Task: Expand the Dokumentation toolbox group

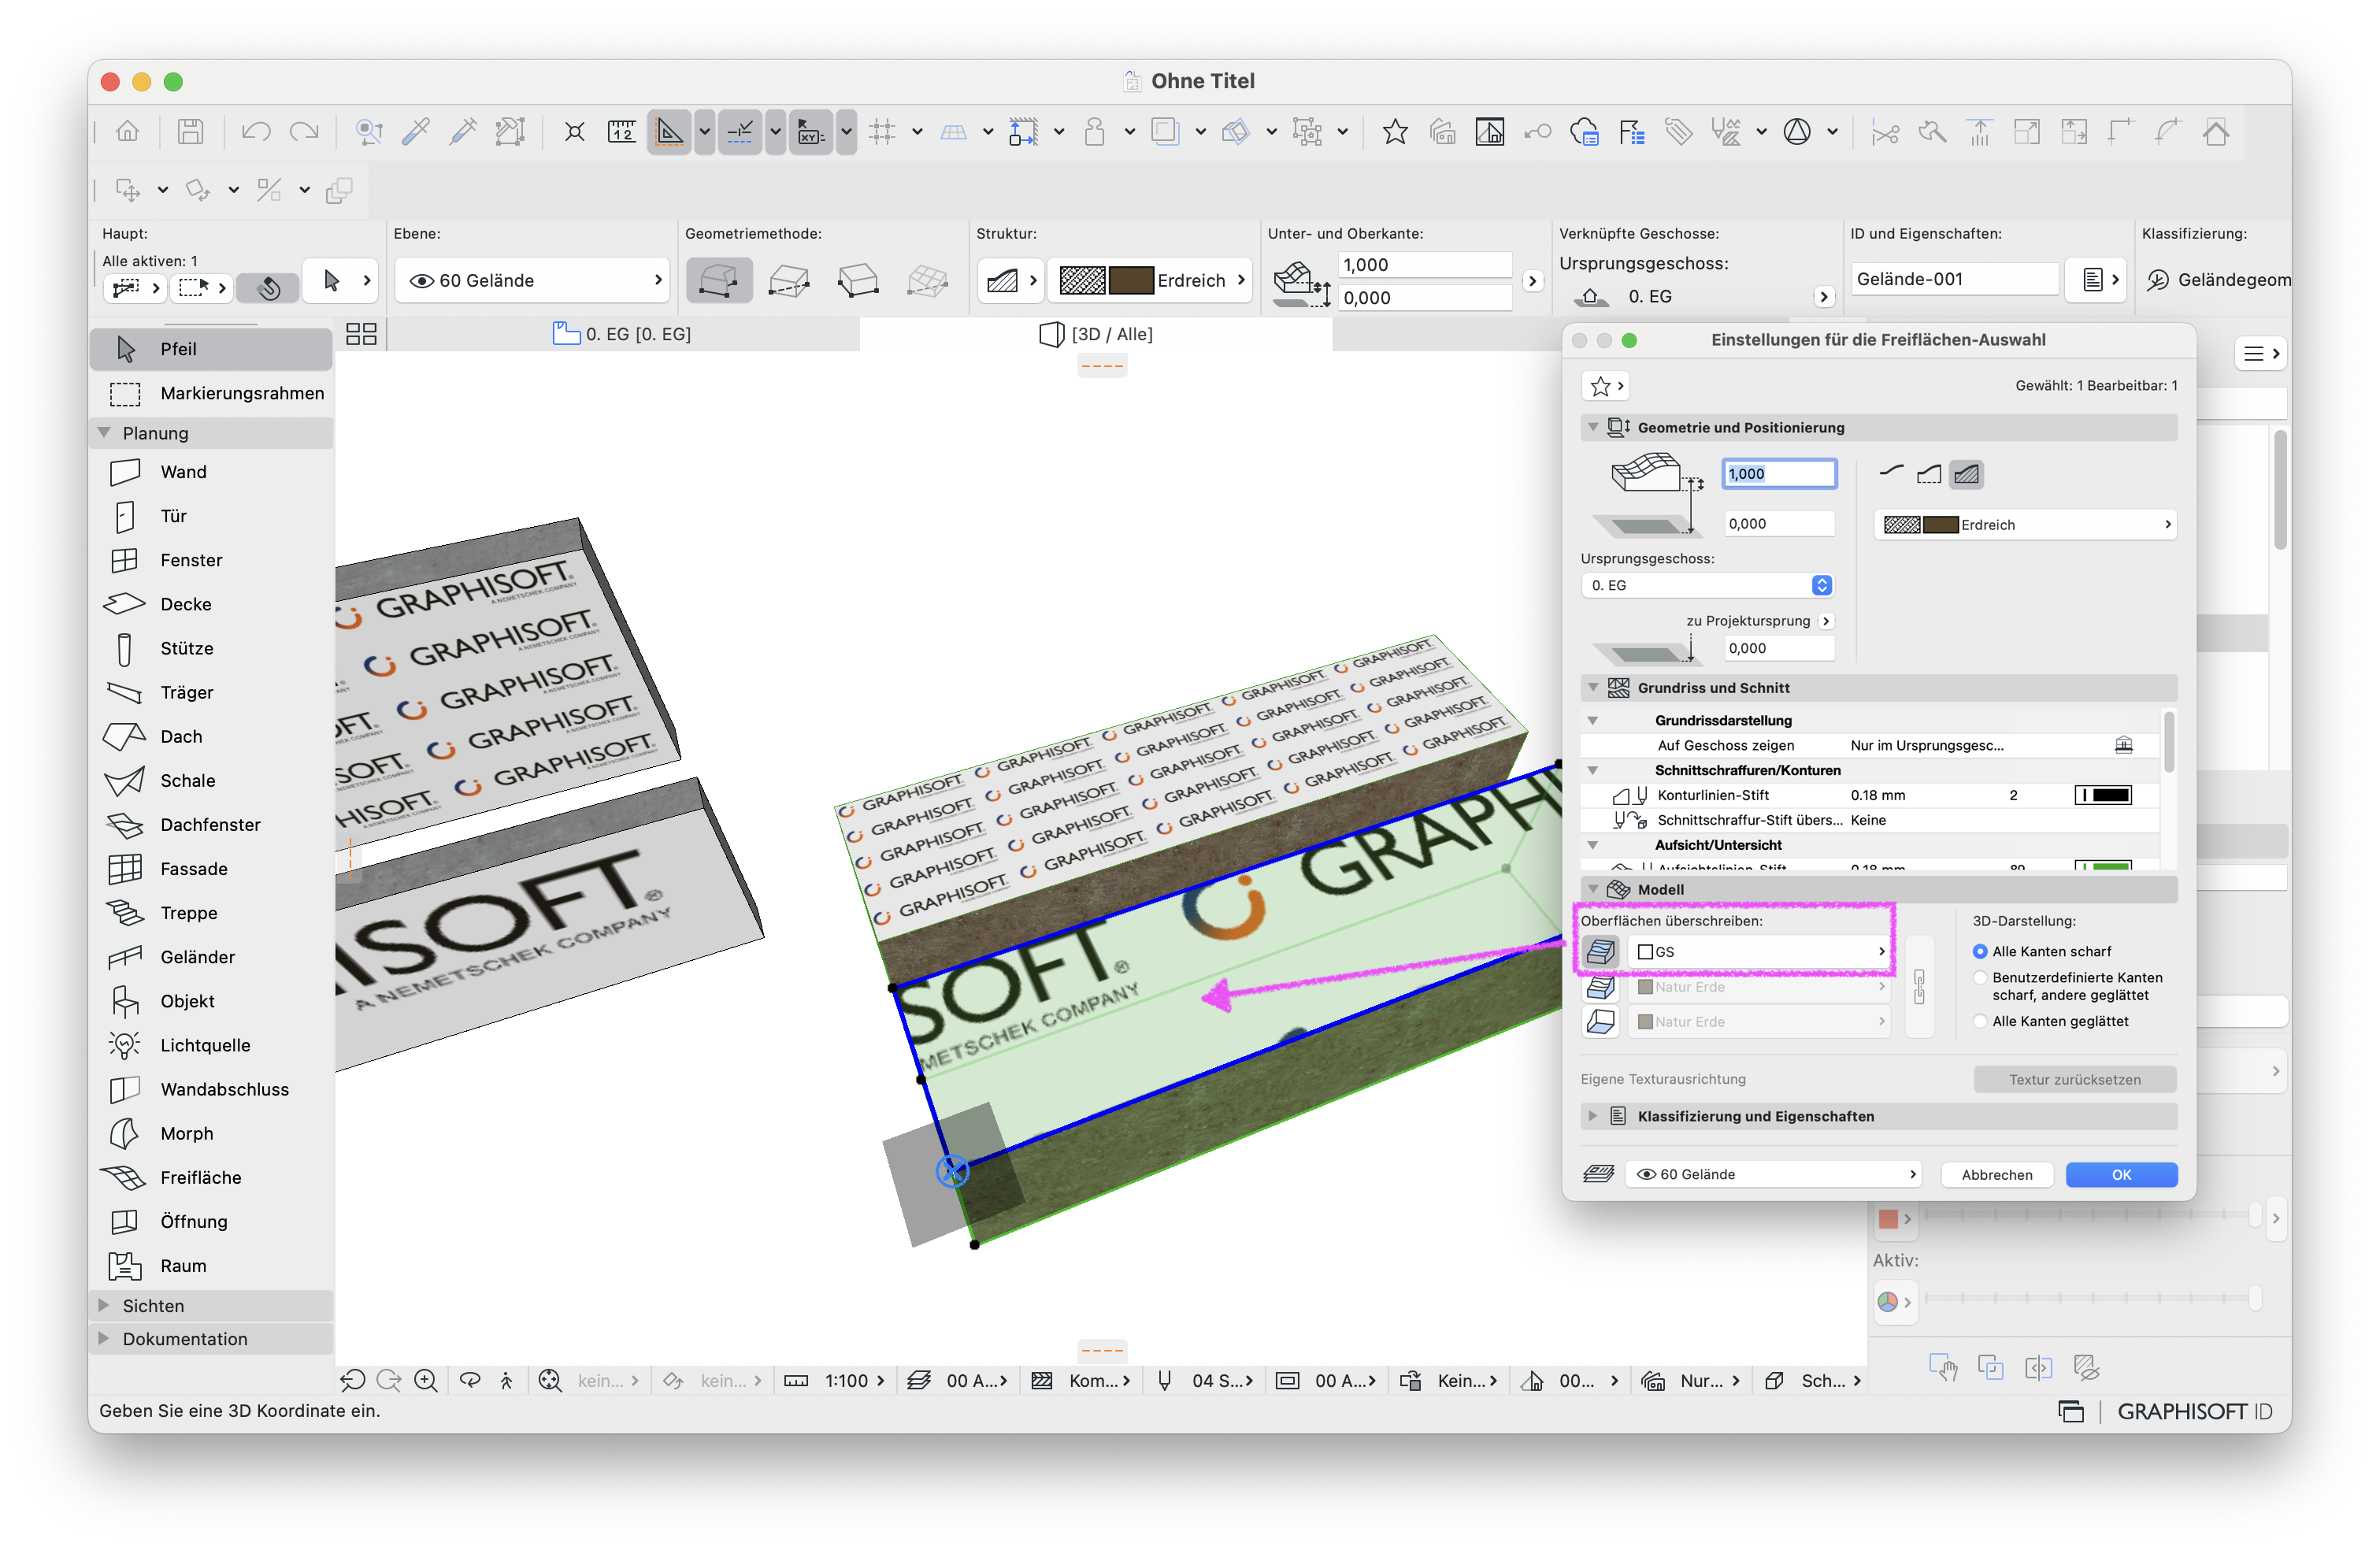Action: (x=104, y=1338)
